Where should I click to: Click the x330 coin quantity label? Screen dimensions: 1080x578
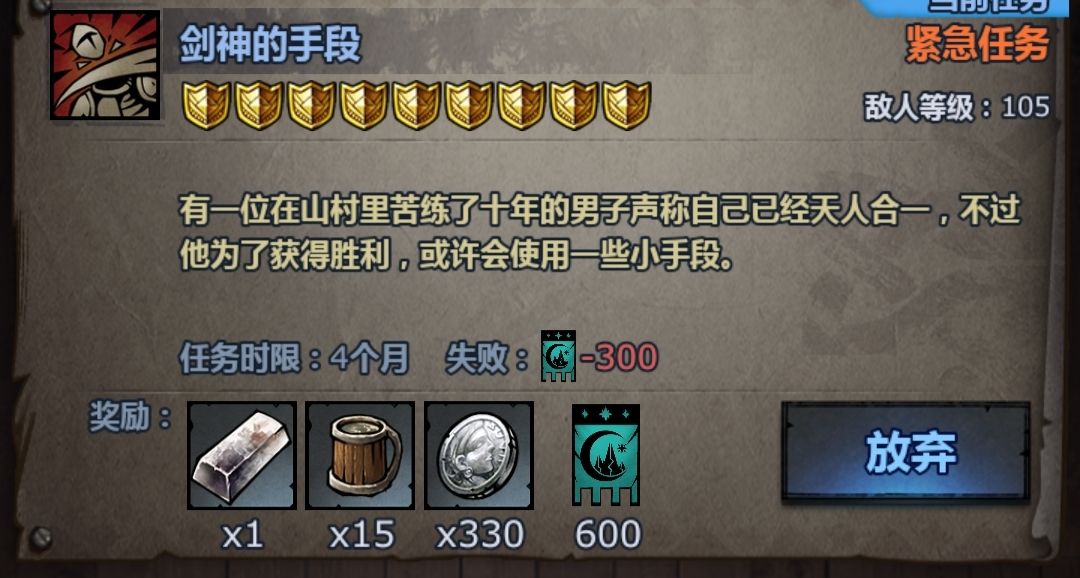pos(480,535)
